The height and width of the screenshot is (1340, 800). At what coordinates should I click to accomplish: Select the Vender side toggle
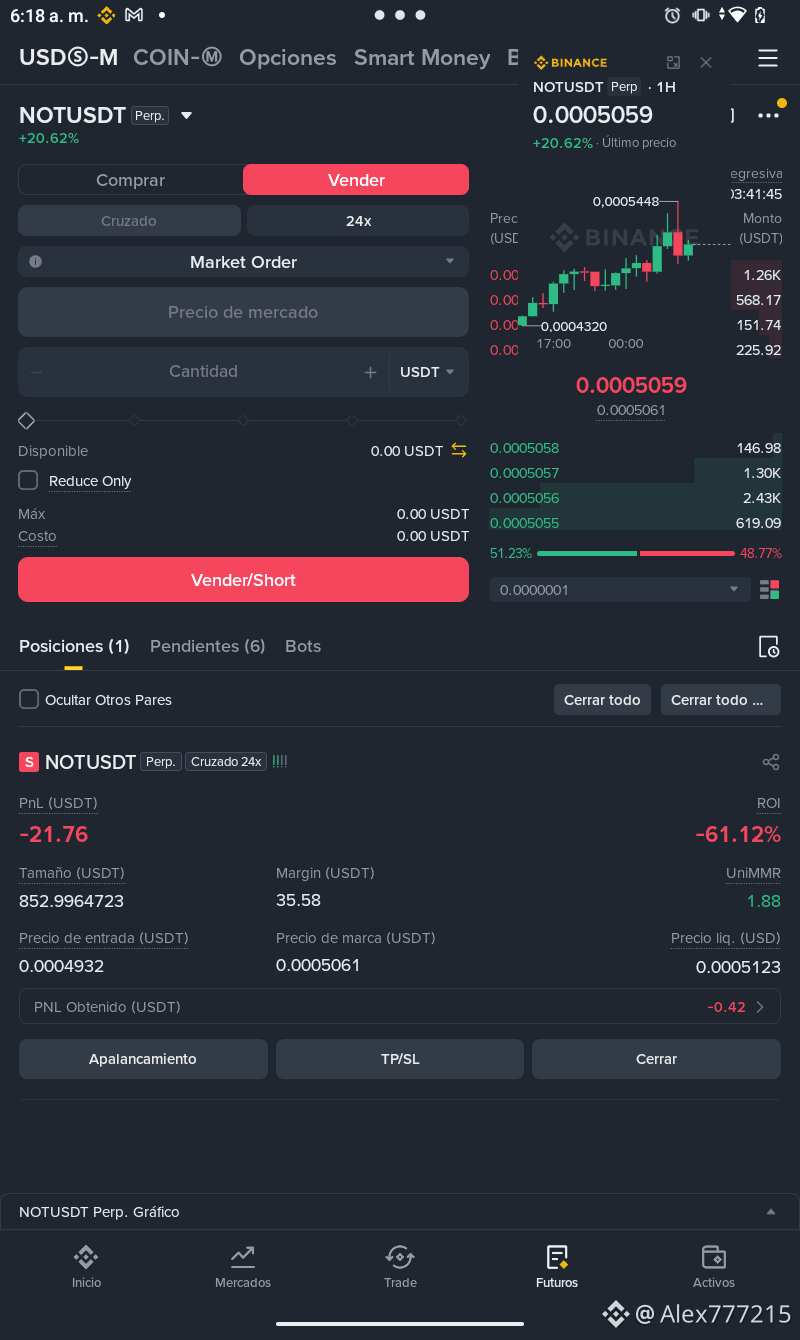pyautogui.click(x=356, y=180)
